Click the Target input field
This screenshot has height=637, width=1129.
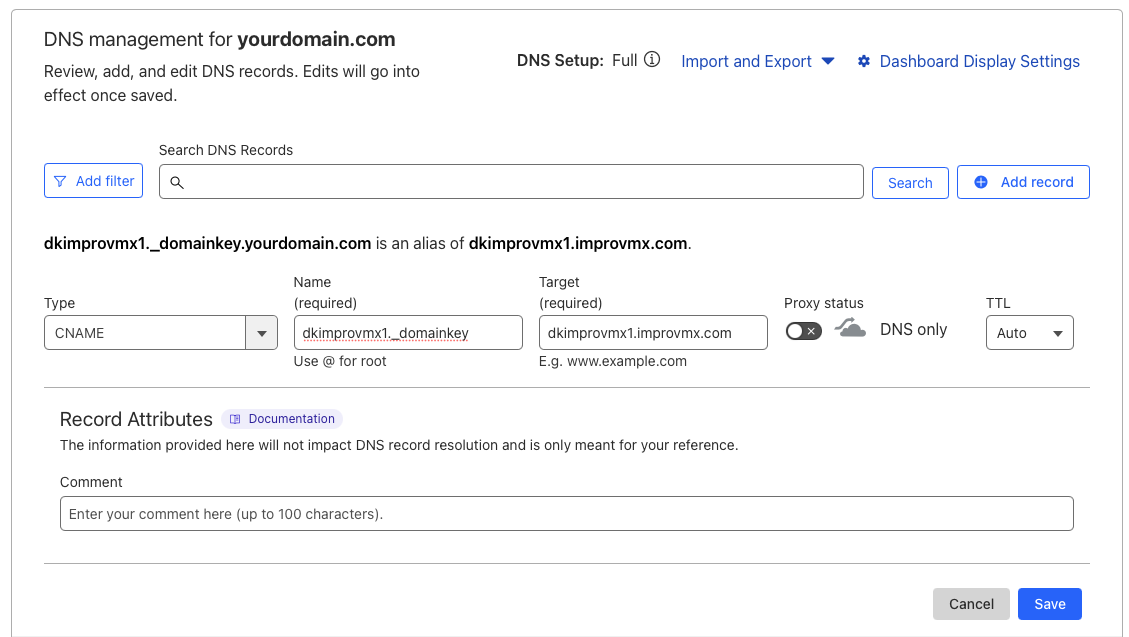tap(652, 333)
